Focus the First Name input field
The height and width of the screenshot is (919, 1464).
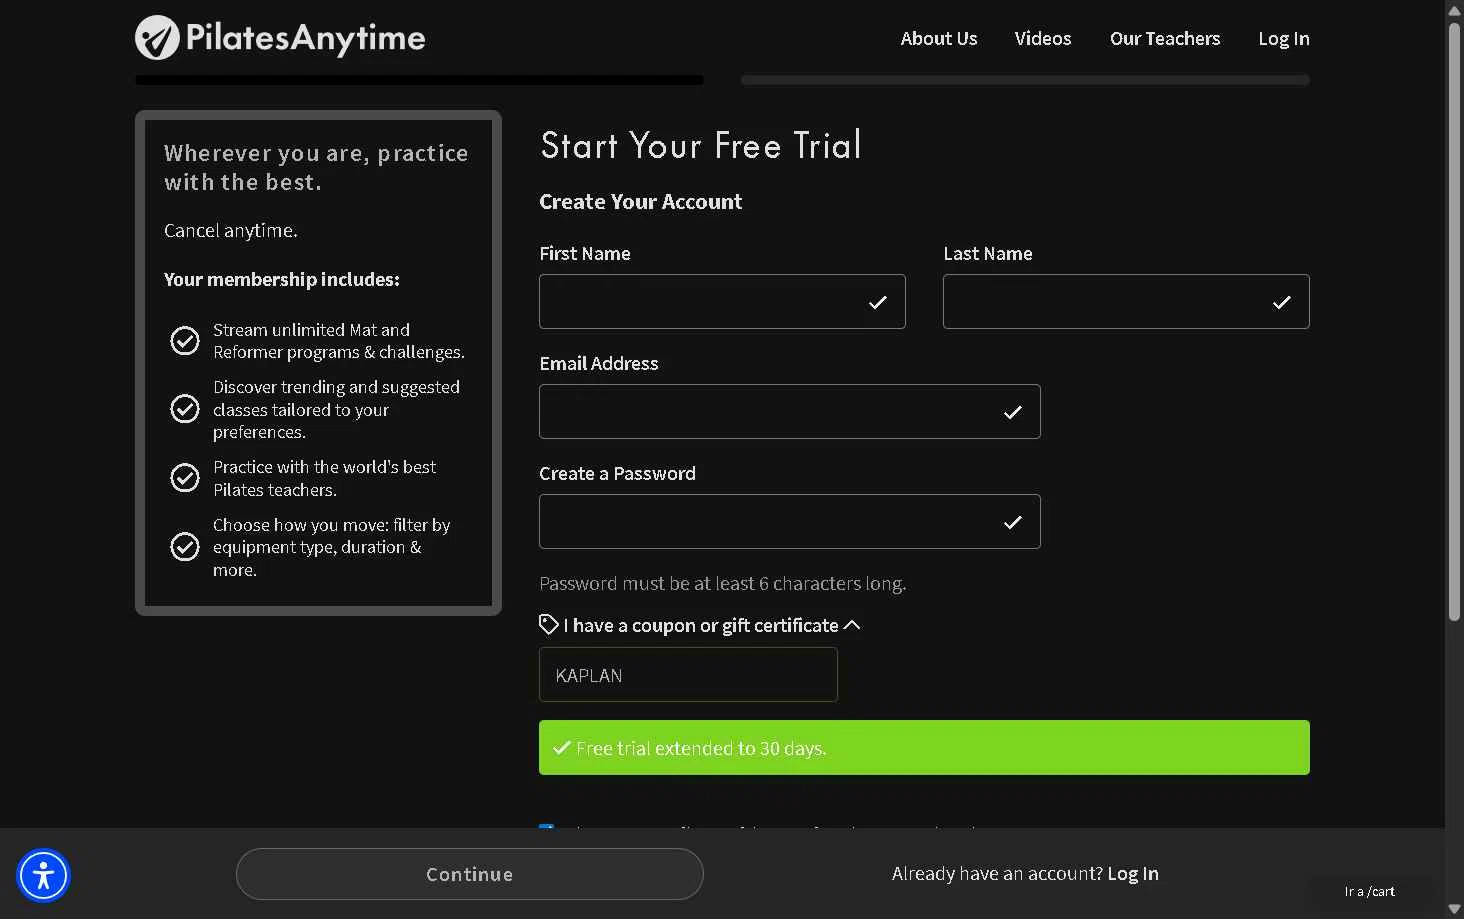[x=722, y=301]
